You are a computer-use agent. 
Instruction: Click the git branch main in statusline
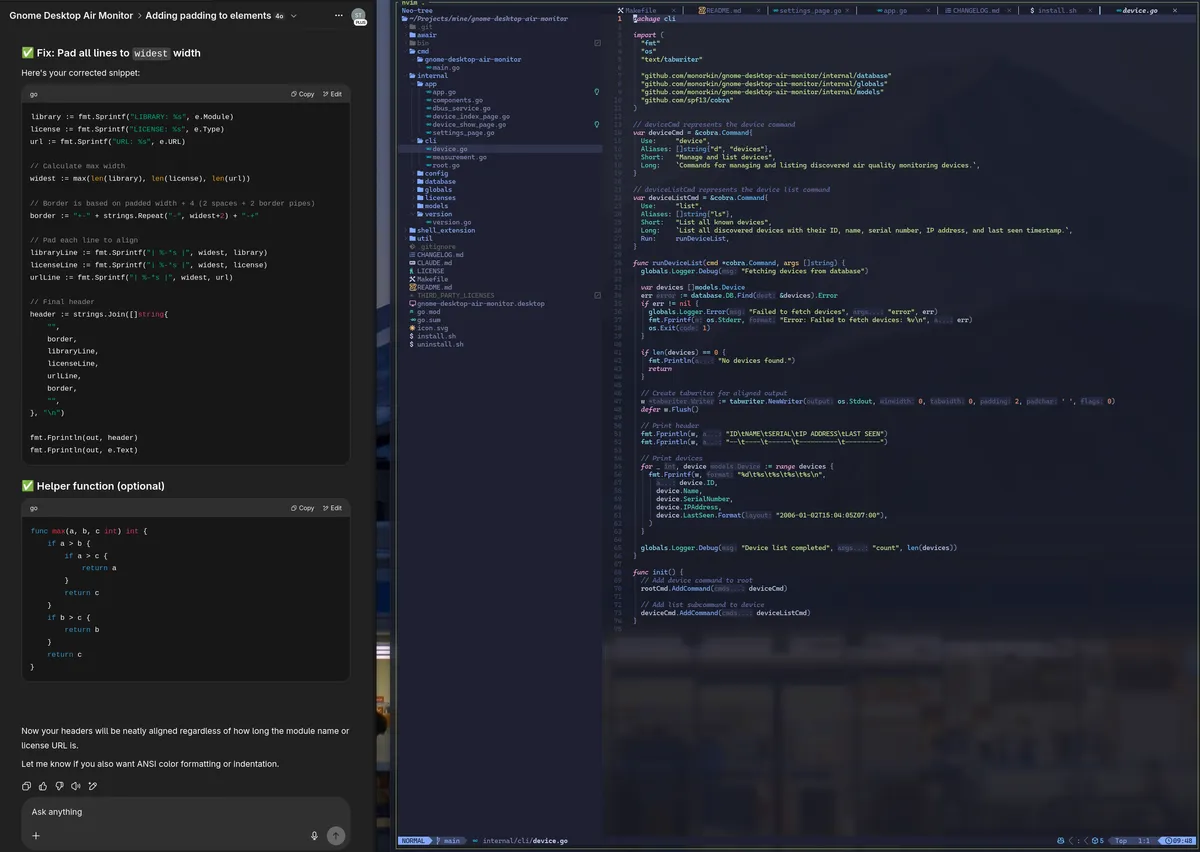tap(449, 841)
